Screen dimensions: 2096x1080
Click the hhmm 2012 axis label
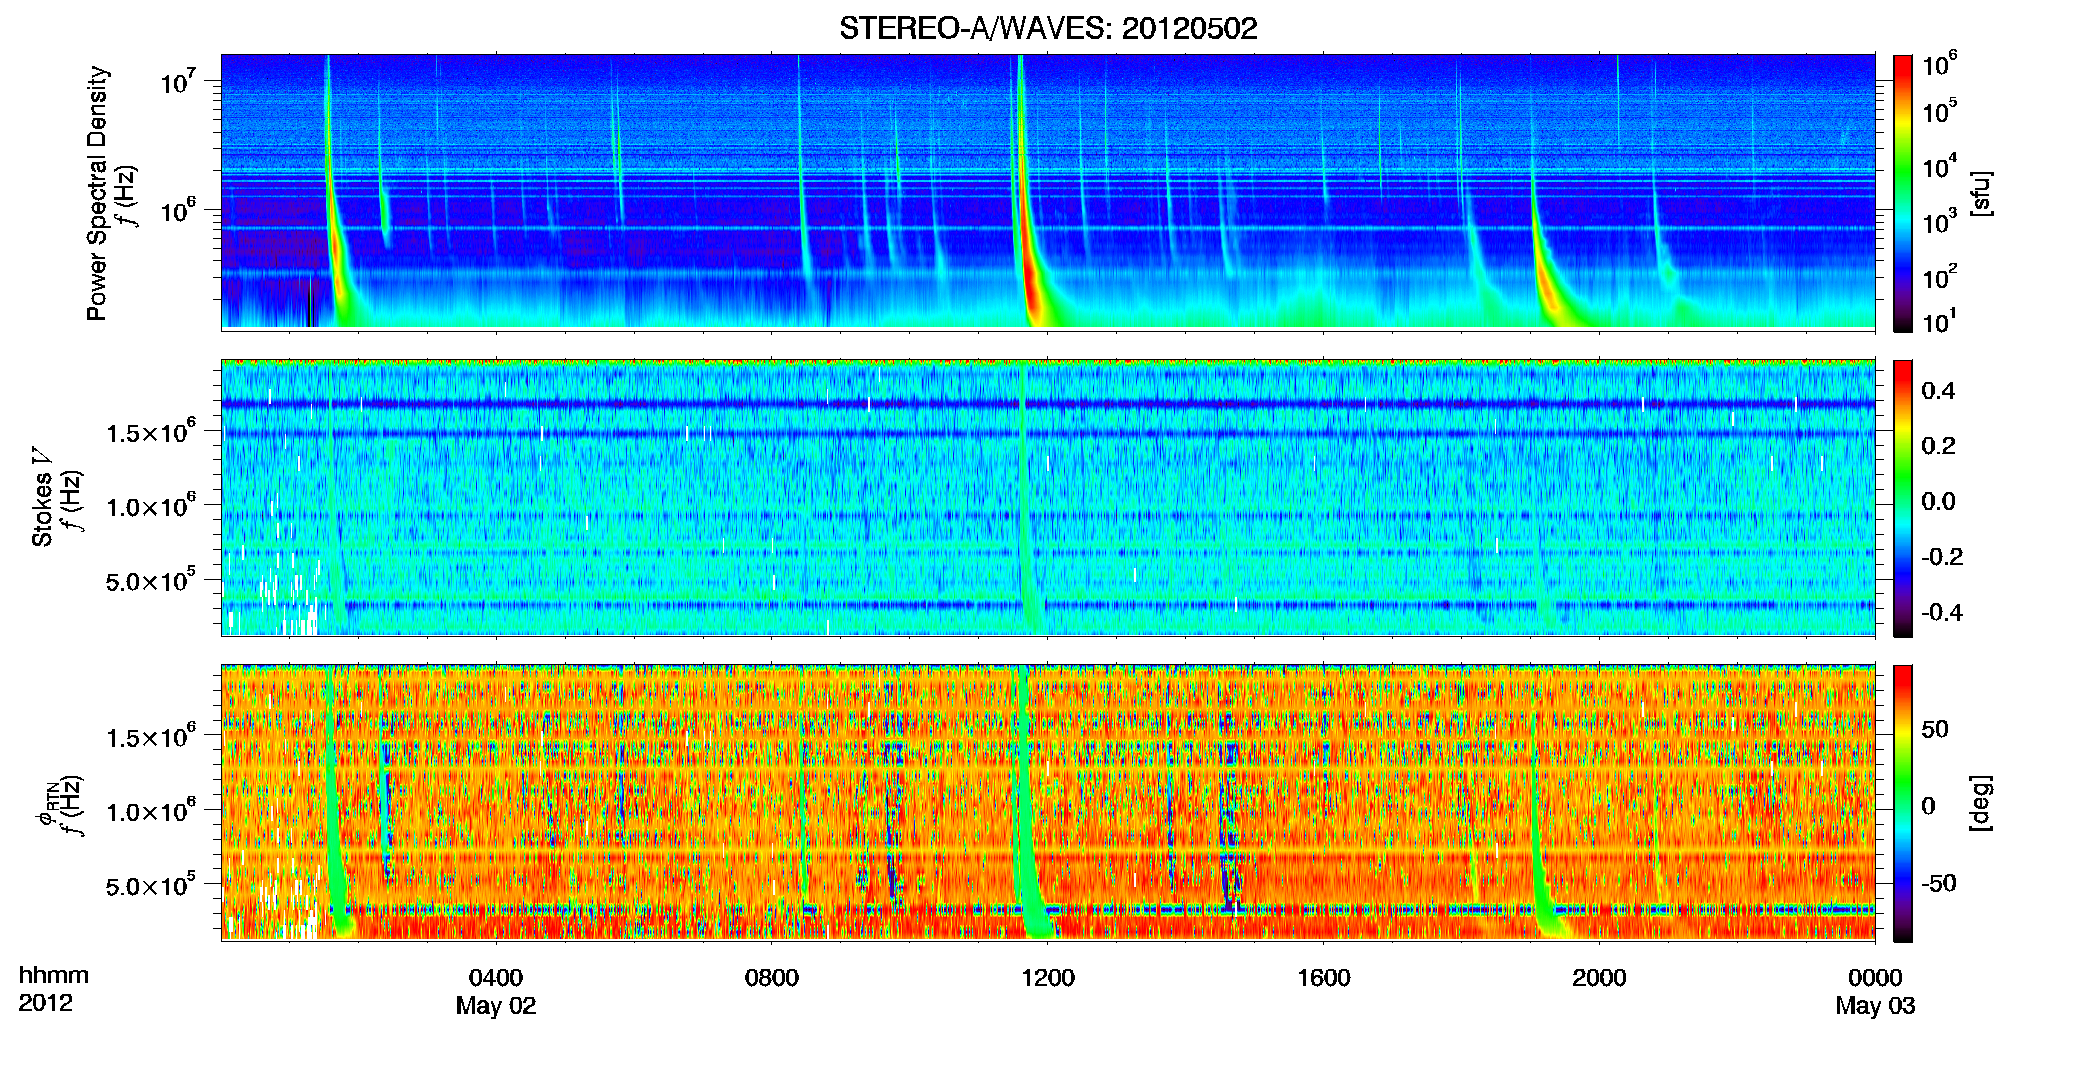(54, 989)
